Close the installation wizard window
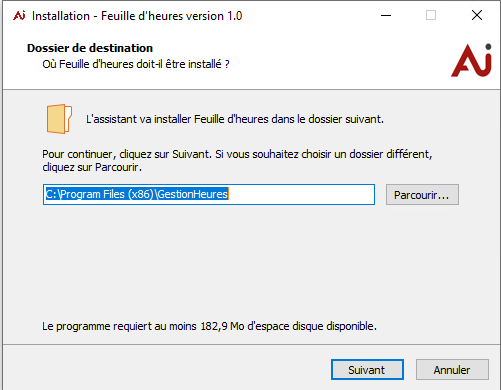 click(x=477, y=15)
